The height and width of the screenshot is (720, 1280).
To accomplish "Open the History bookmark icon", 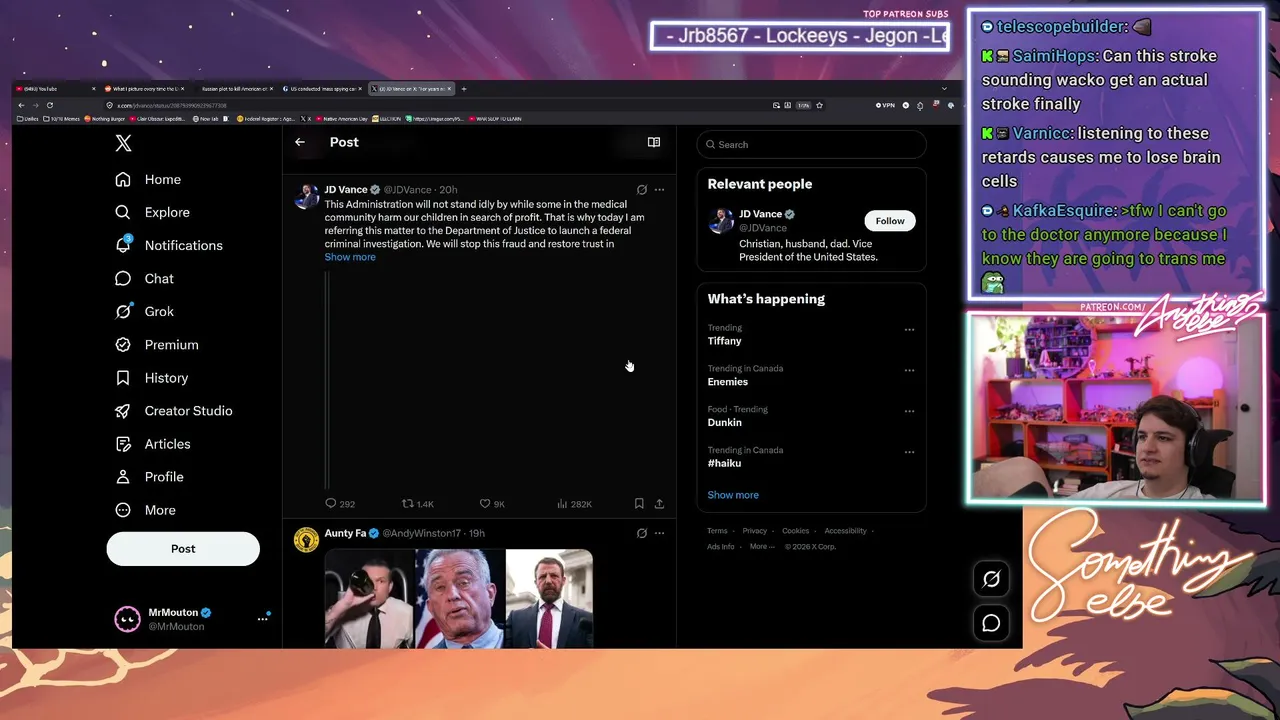I will click(x=123, y=378).
